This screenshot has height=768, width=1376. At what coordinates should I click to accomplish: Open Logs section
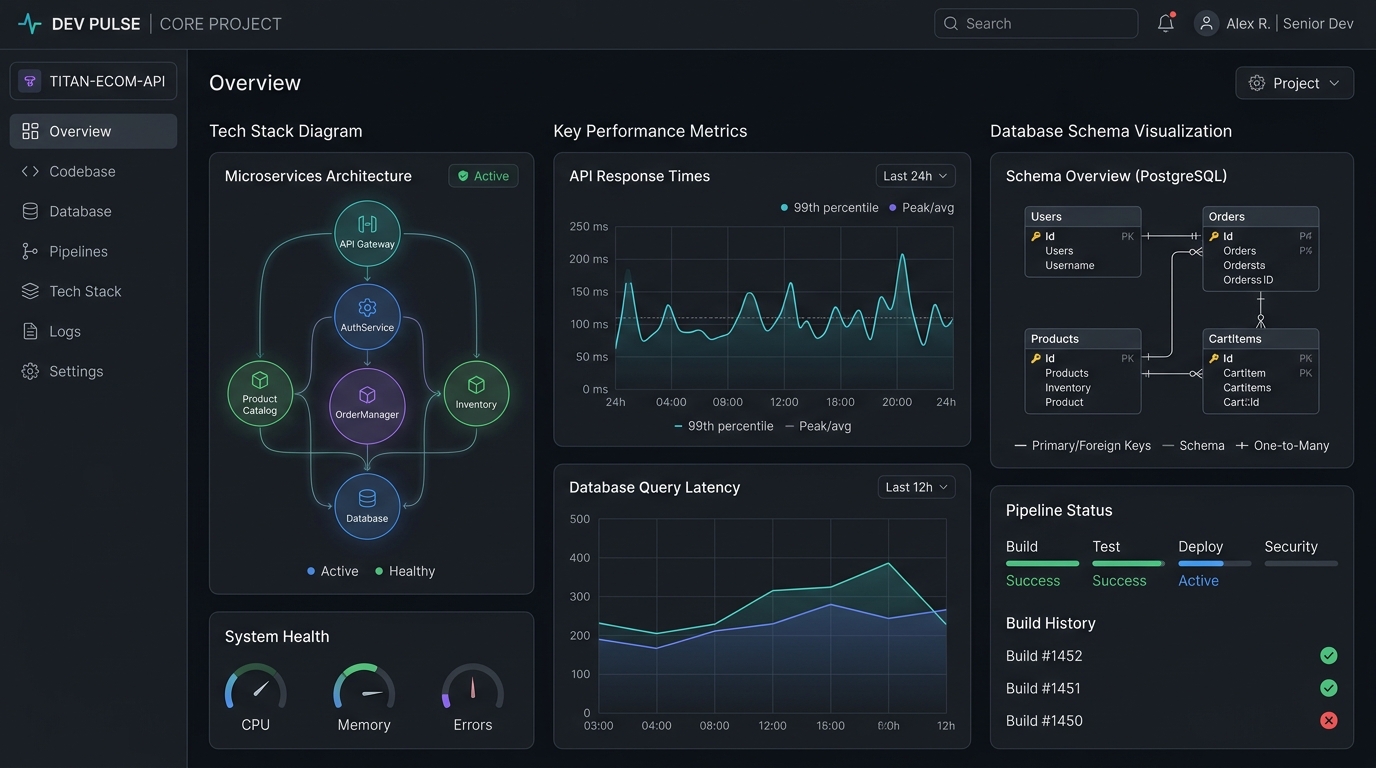93,331
